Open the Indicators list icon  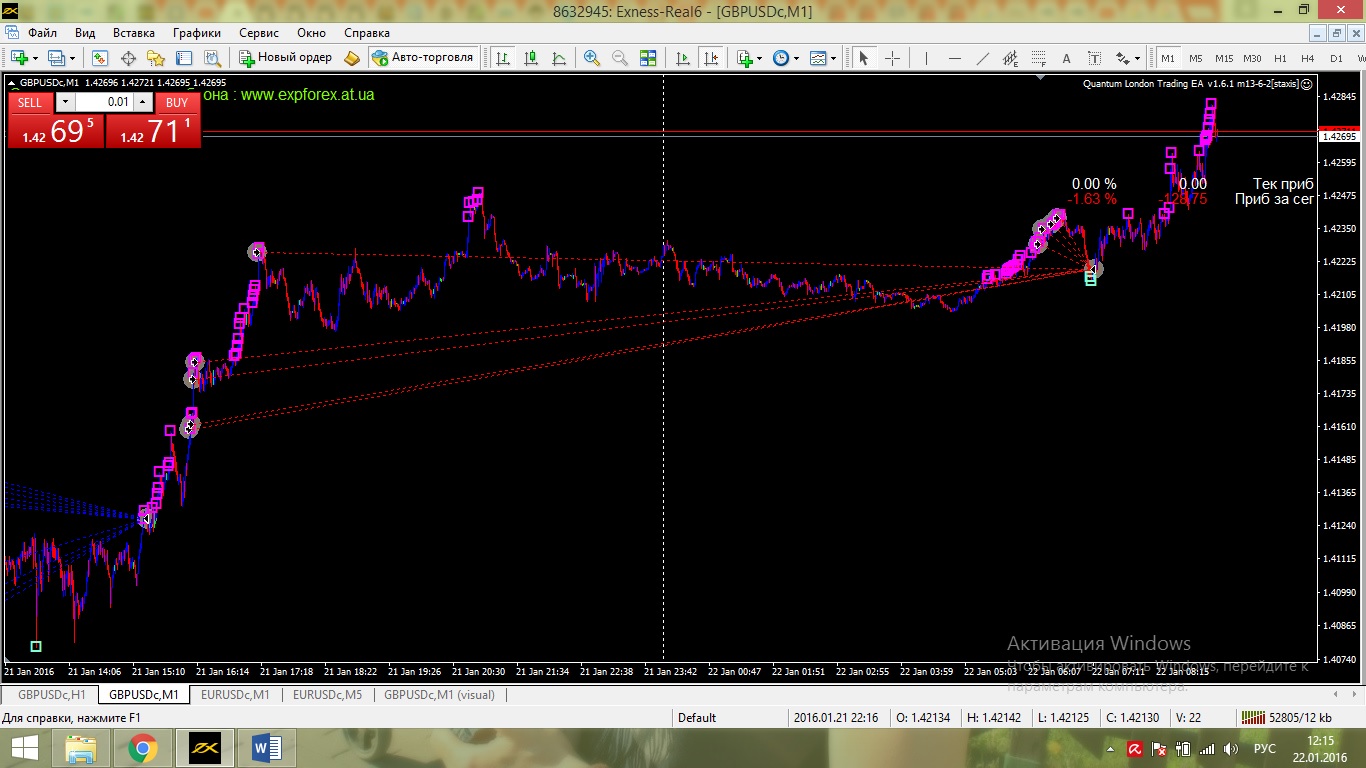point(745,58)
